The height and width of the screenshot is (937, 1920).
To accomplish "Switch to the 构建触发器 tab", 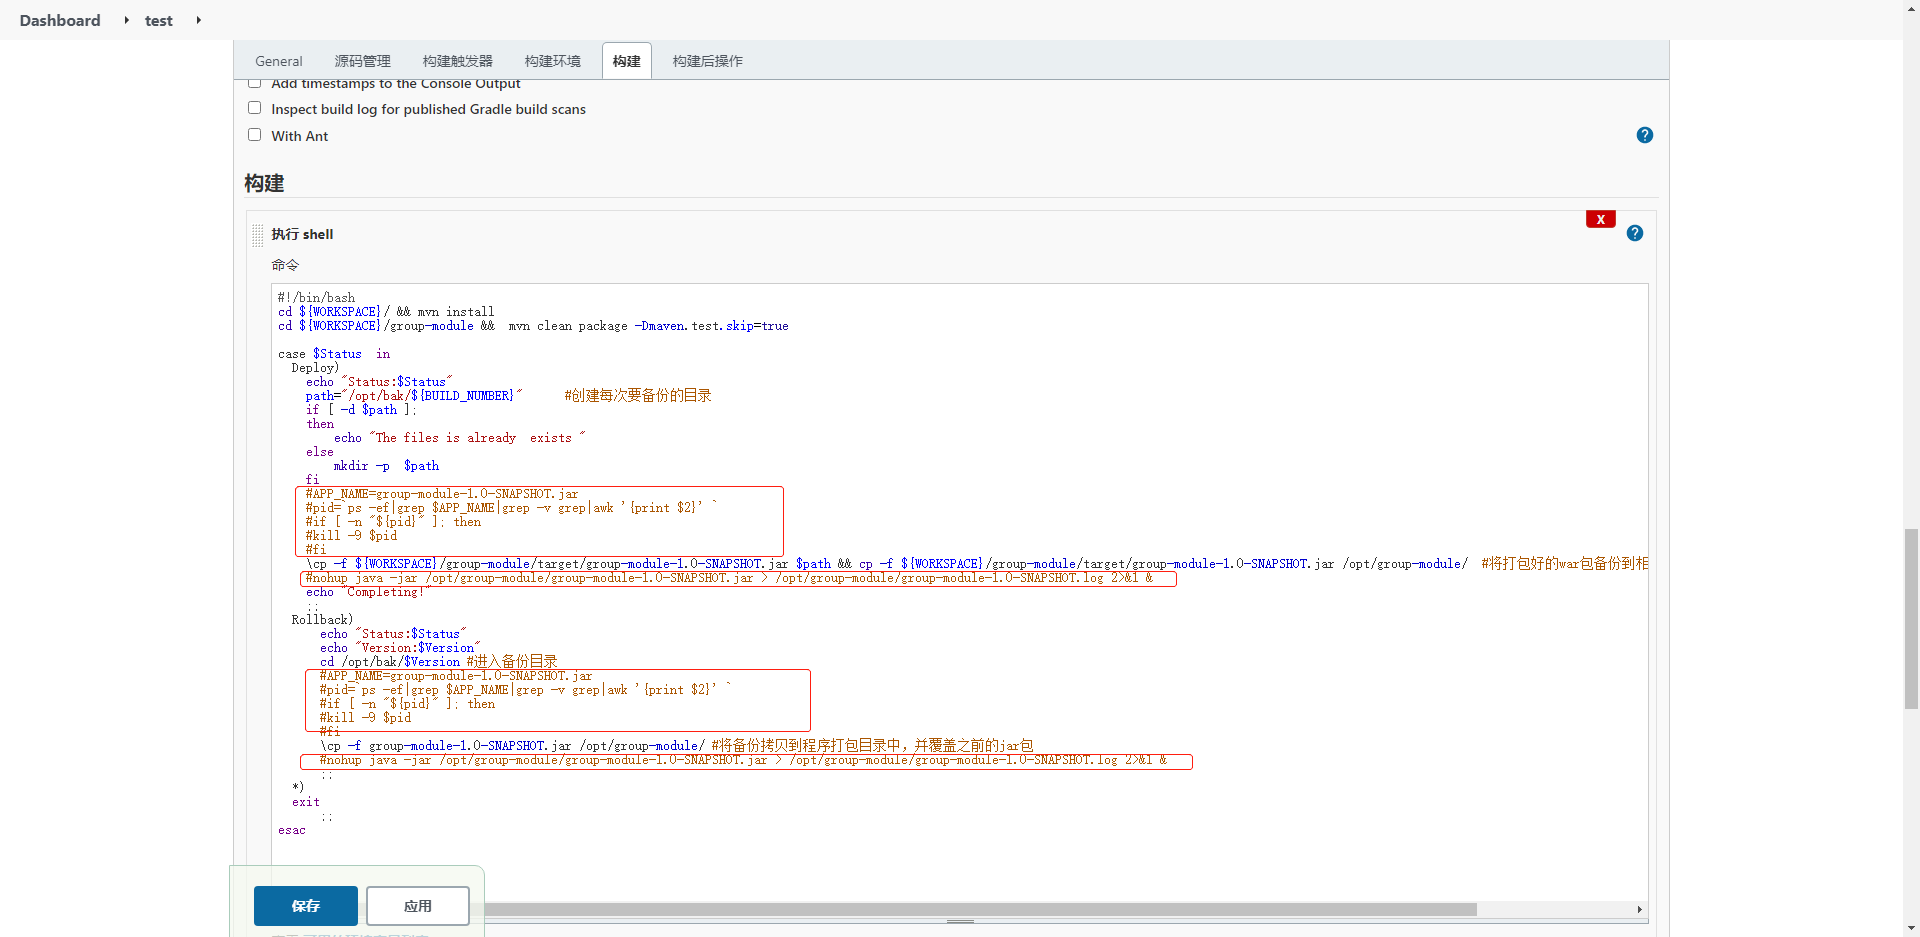I will (457, 61).
